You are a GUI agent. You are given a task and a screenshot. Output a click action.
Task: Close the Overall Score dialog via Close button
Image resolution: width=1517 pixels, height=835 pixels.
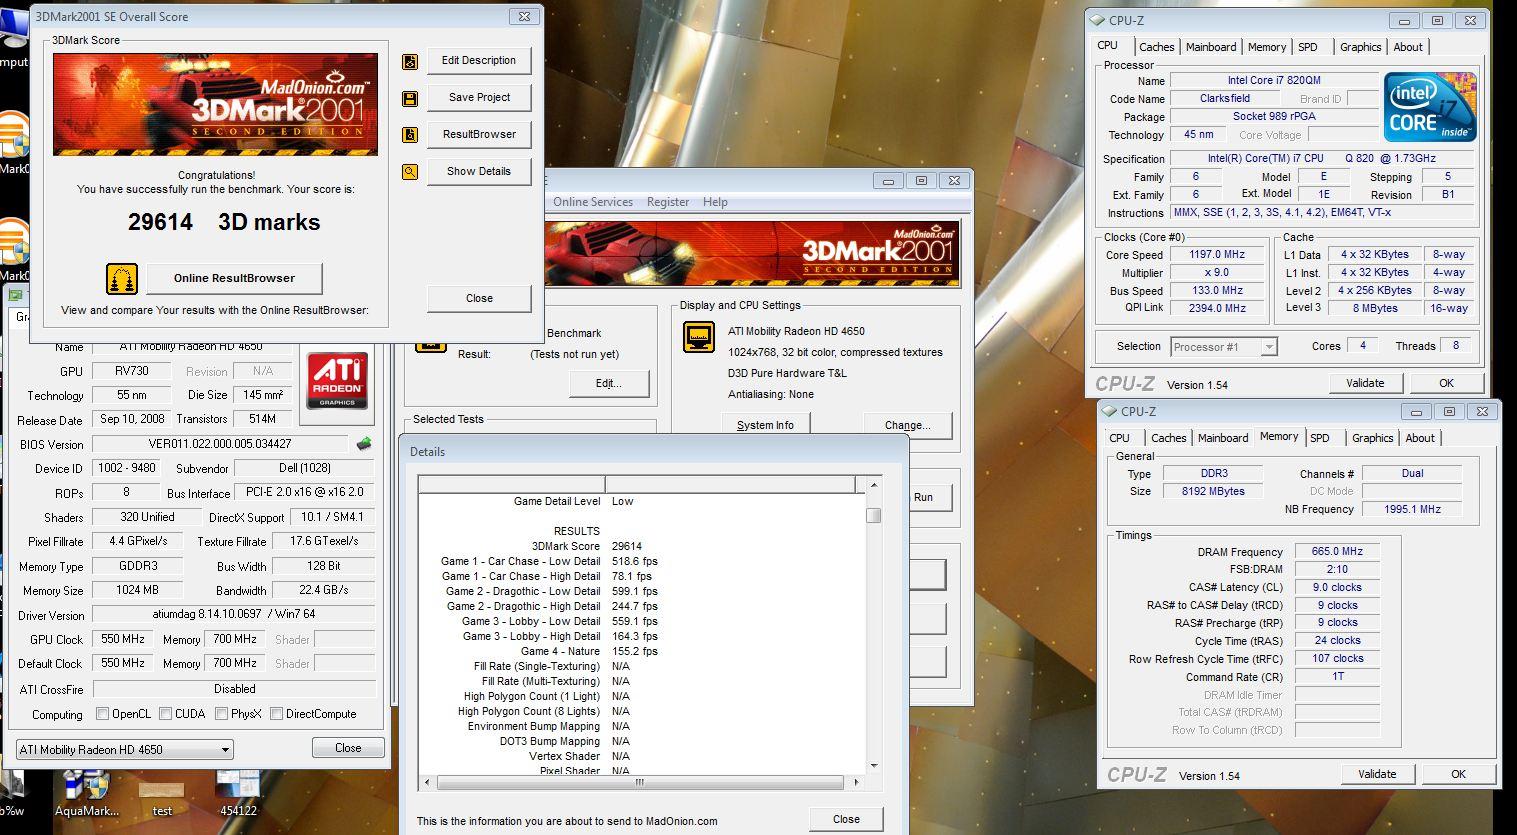coord(479,298)
